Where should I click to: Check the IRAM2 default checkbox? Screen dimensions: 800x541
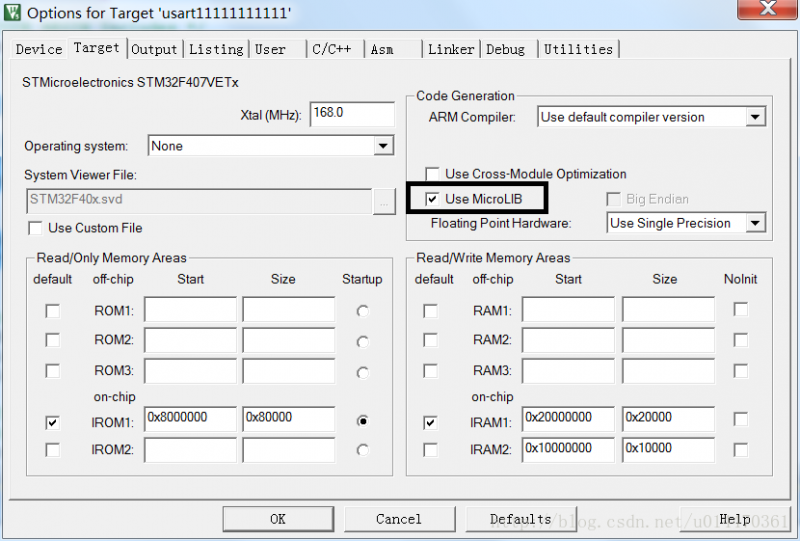pyautogui.click(x=431, y=450)
